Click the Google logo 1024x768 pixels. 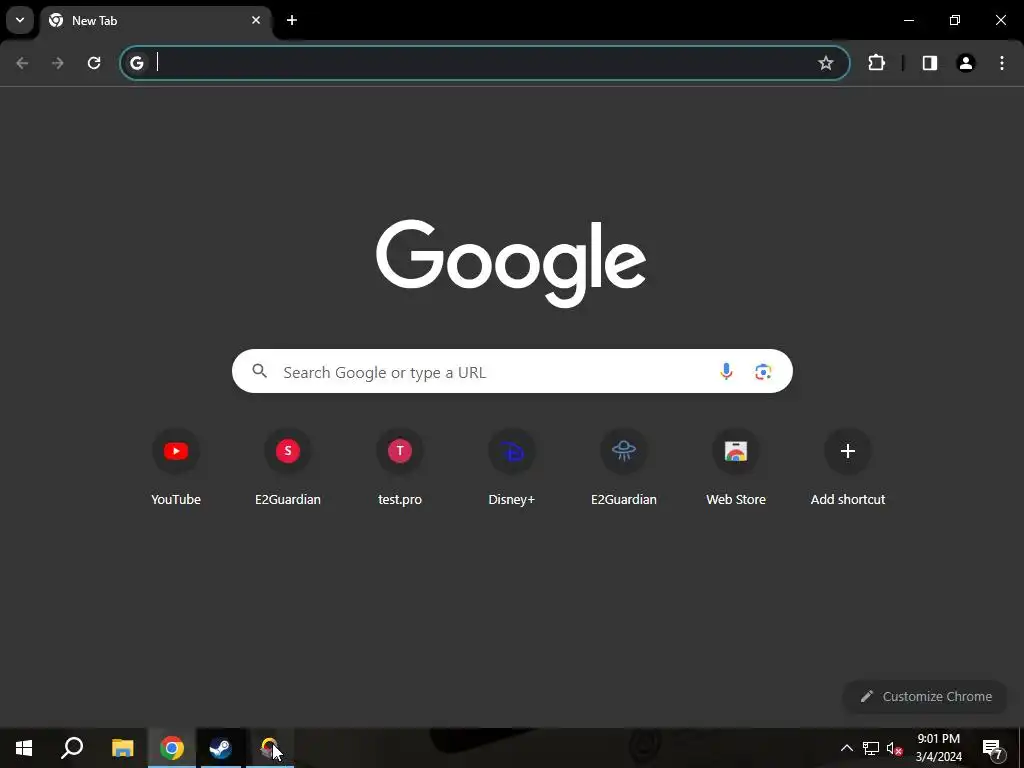tap(511, 263)
